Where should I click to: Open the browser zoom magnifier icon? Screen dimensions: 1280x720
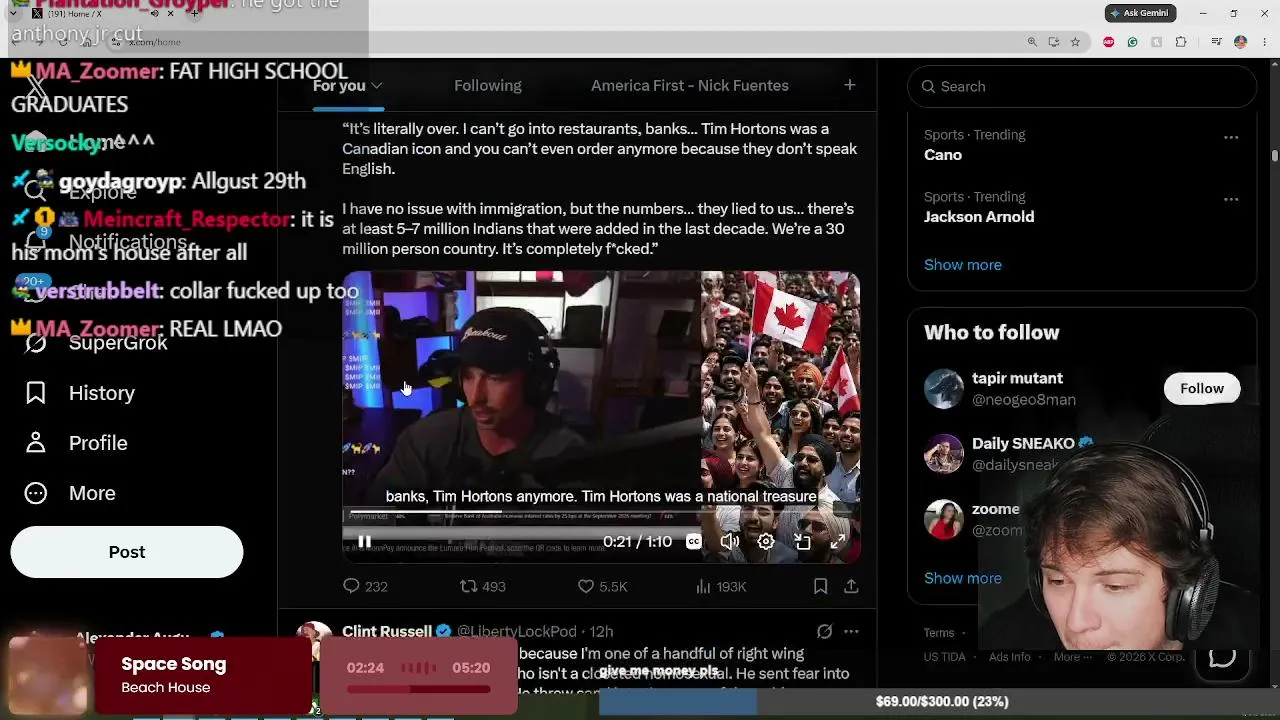(x=1032, y=42)
